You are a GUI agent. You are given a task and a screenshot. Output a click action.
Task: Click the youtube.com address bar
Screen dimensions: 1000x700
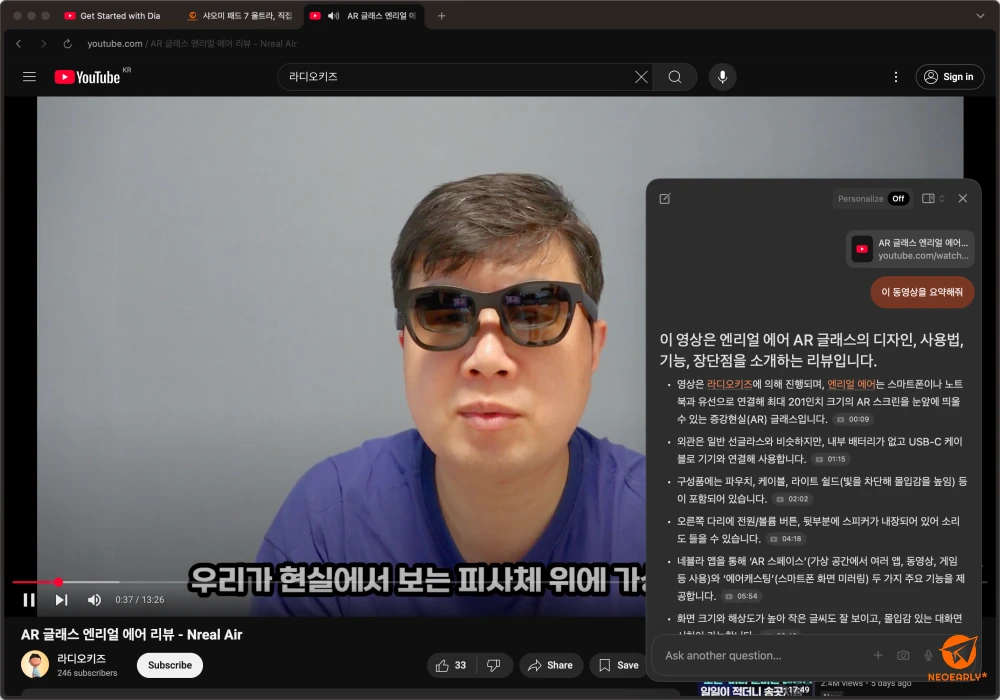tap(192, 44)
